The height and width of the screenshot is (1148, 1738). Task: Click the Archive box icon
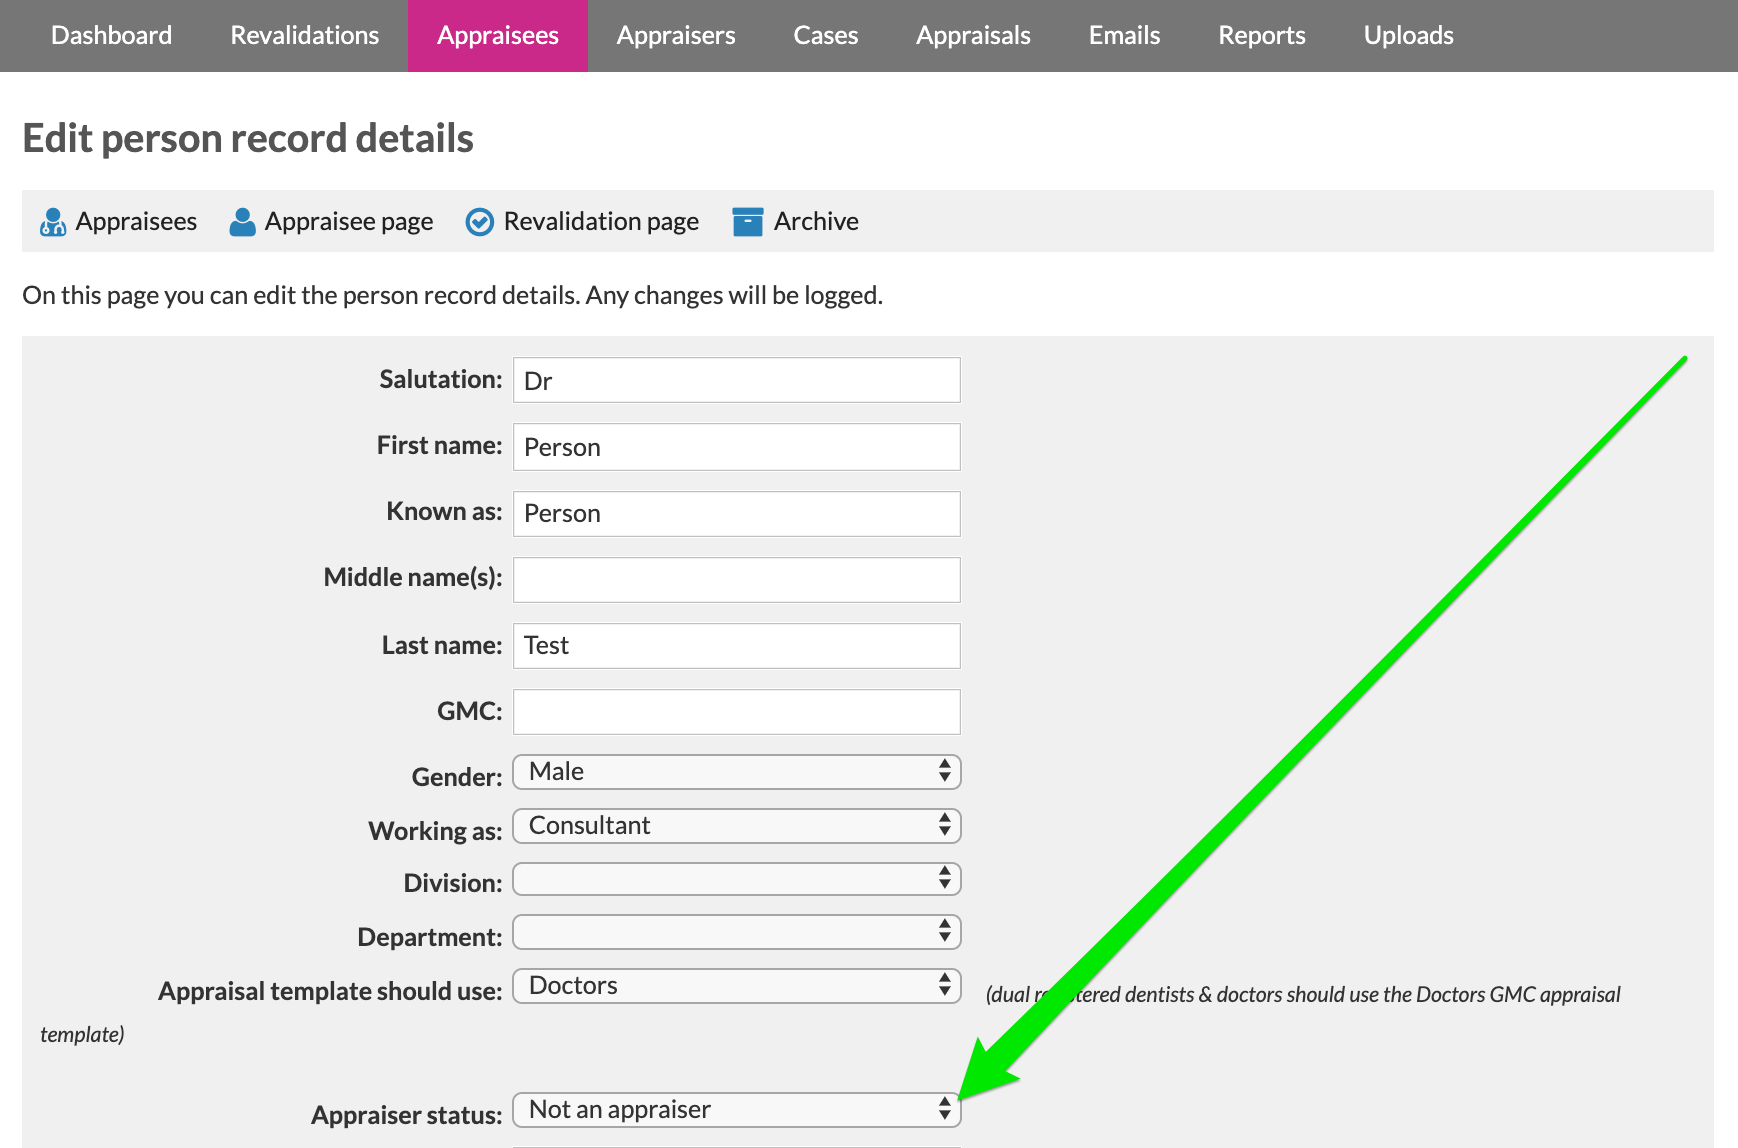tap(748, 222)
